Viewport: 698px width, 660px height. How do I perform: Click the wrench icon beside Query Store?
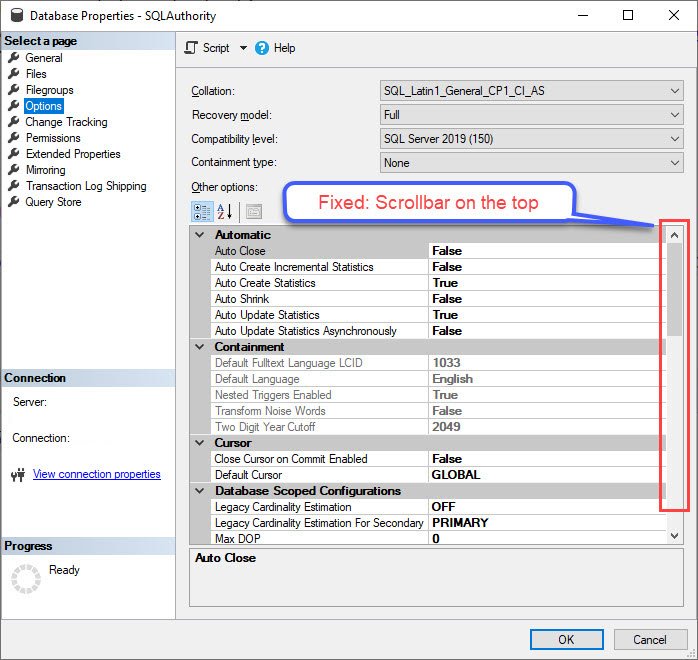14,202
